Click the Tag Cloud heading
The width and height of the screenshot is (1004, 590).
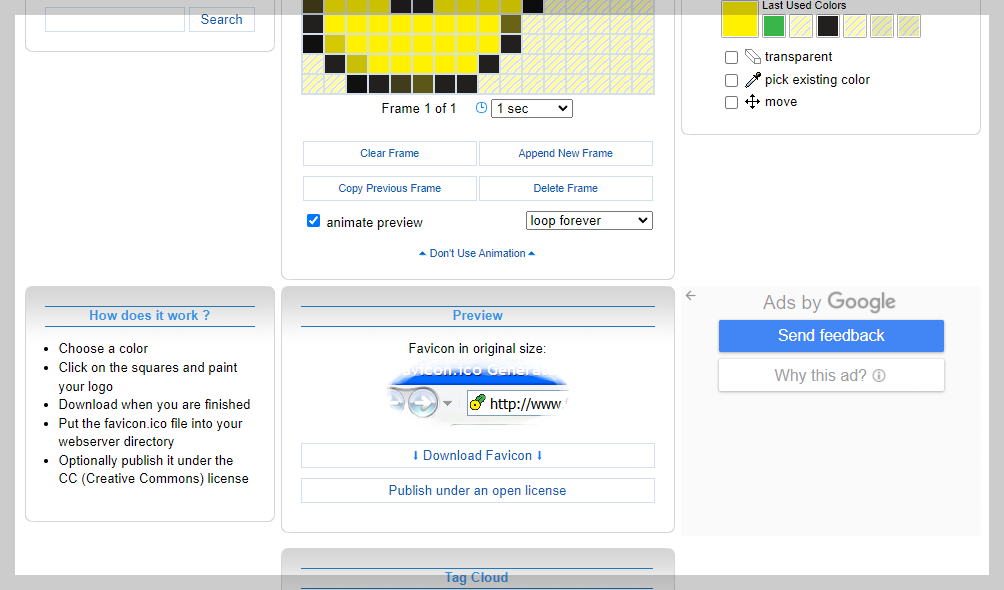[476, 577]
